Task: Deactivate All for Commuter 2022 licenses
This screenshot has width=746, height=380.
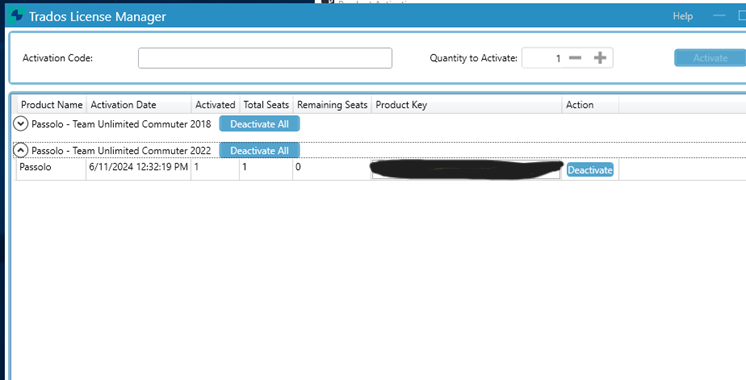Action: (259, 150)
